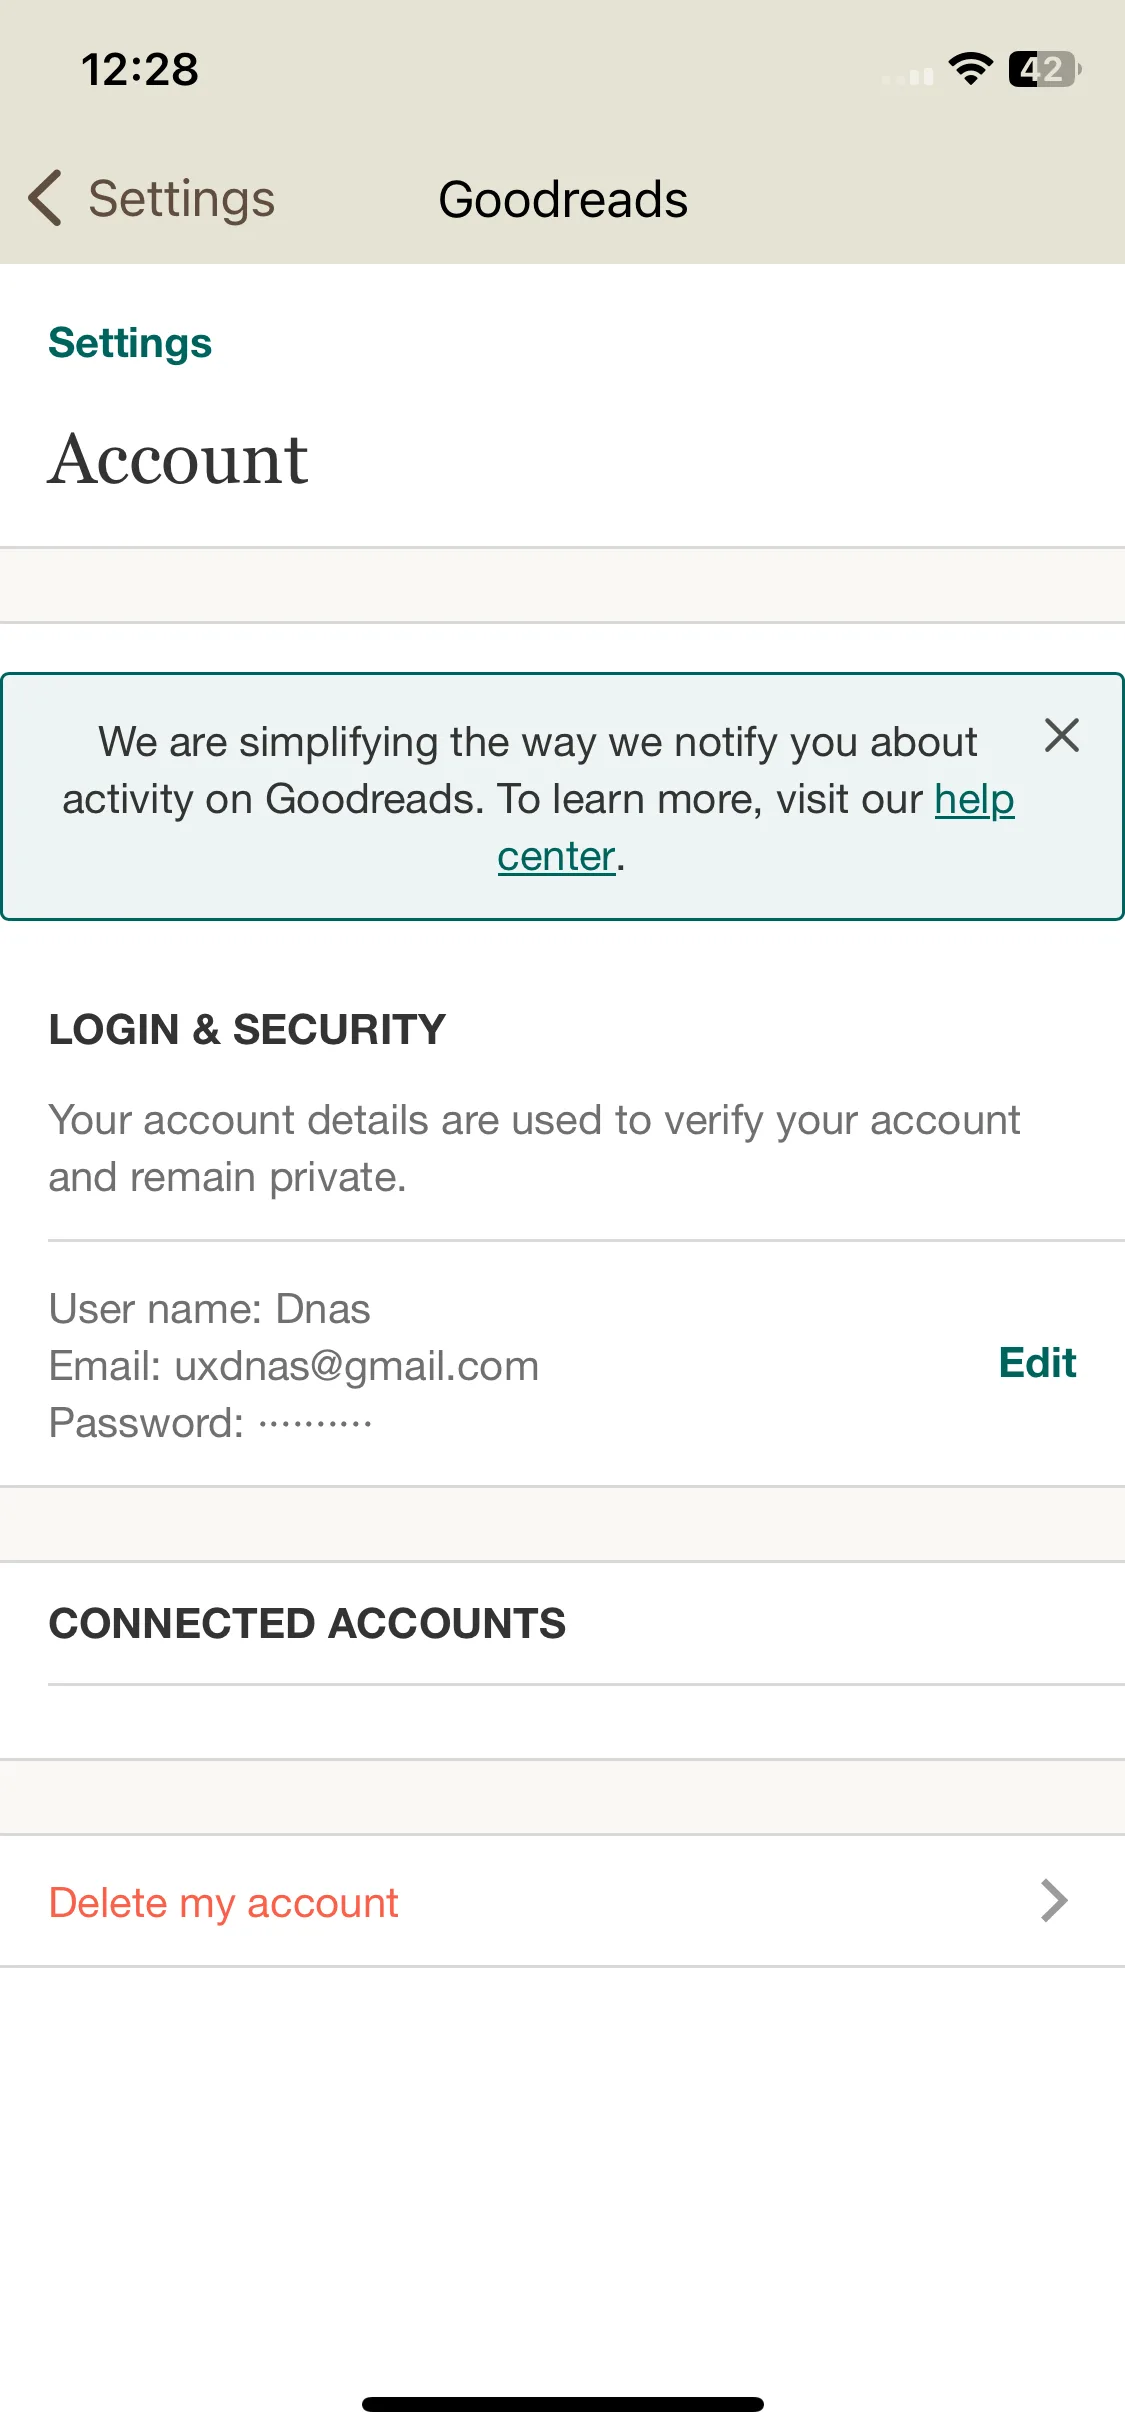This screenshot has height=2436, width=1125.
Task: Tap the Goodreads title in header
Action: click(563, 199)
